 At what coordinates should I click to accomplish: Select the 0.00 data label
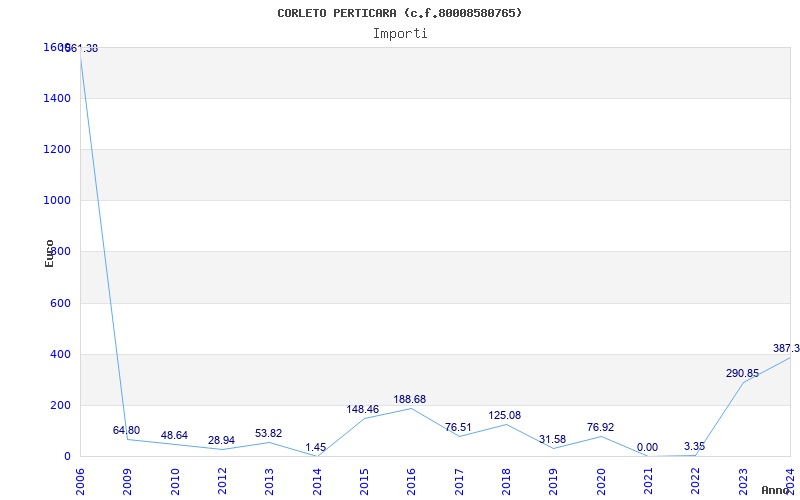point(647,447)
